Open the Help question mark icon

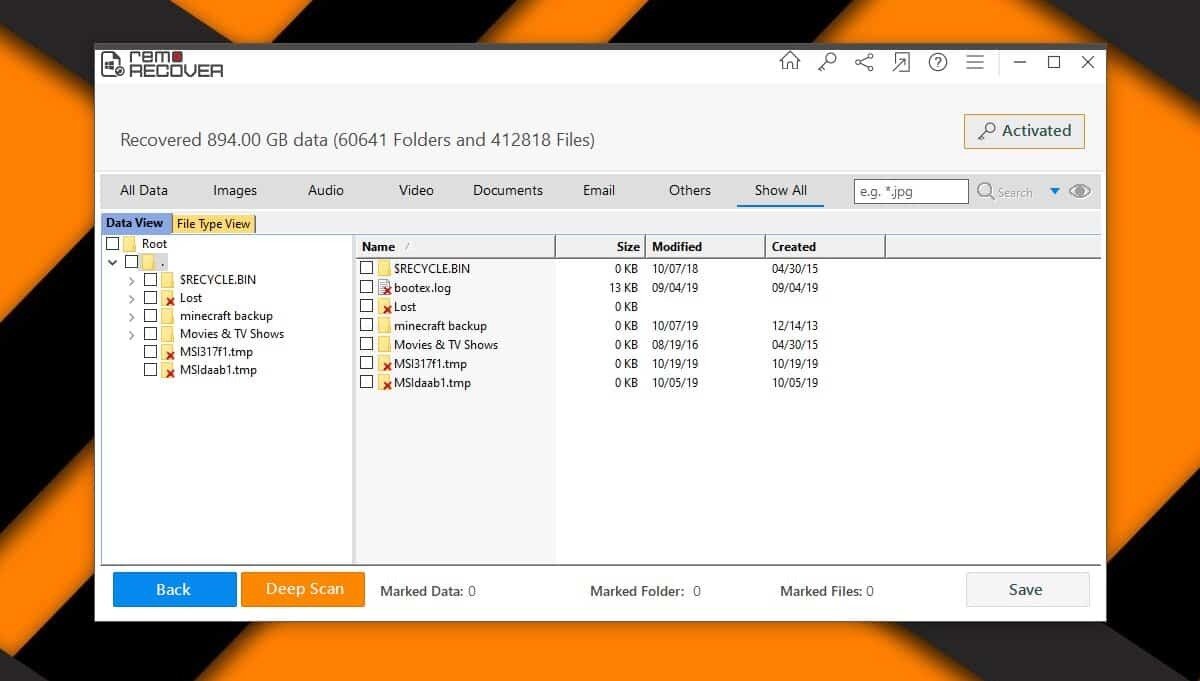[x=938, y=61]
